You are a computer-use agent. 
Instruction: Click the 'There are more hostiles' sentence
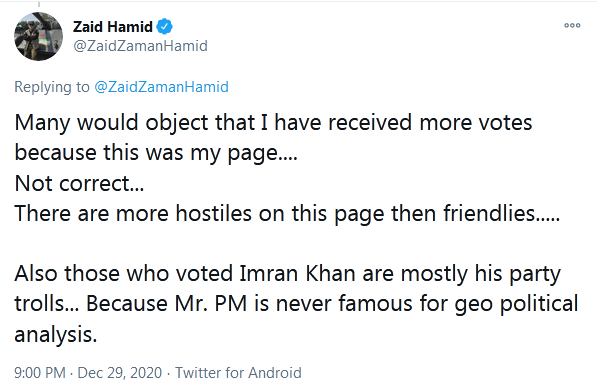(287, 214)
